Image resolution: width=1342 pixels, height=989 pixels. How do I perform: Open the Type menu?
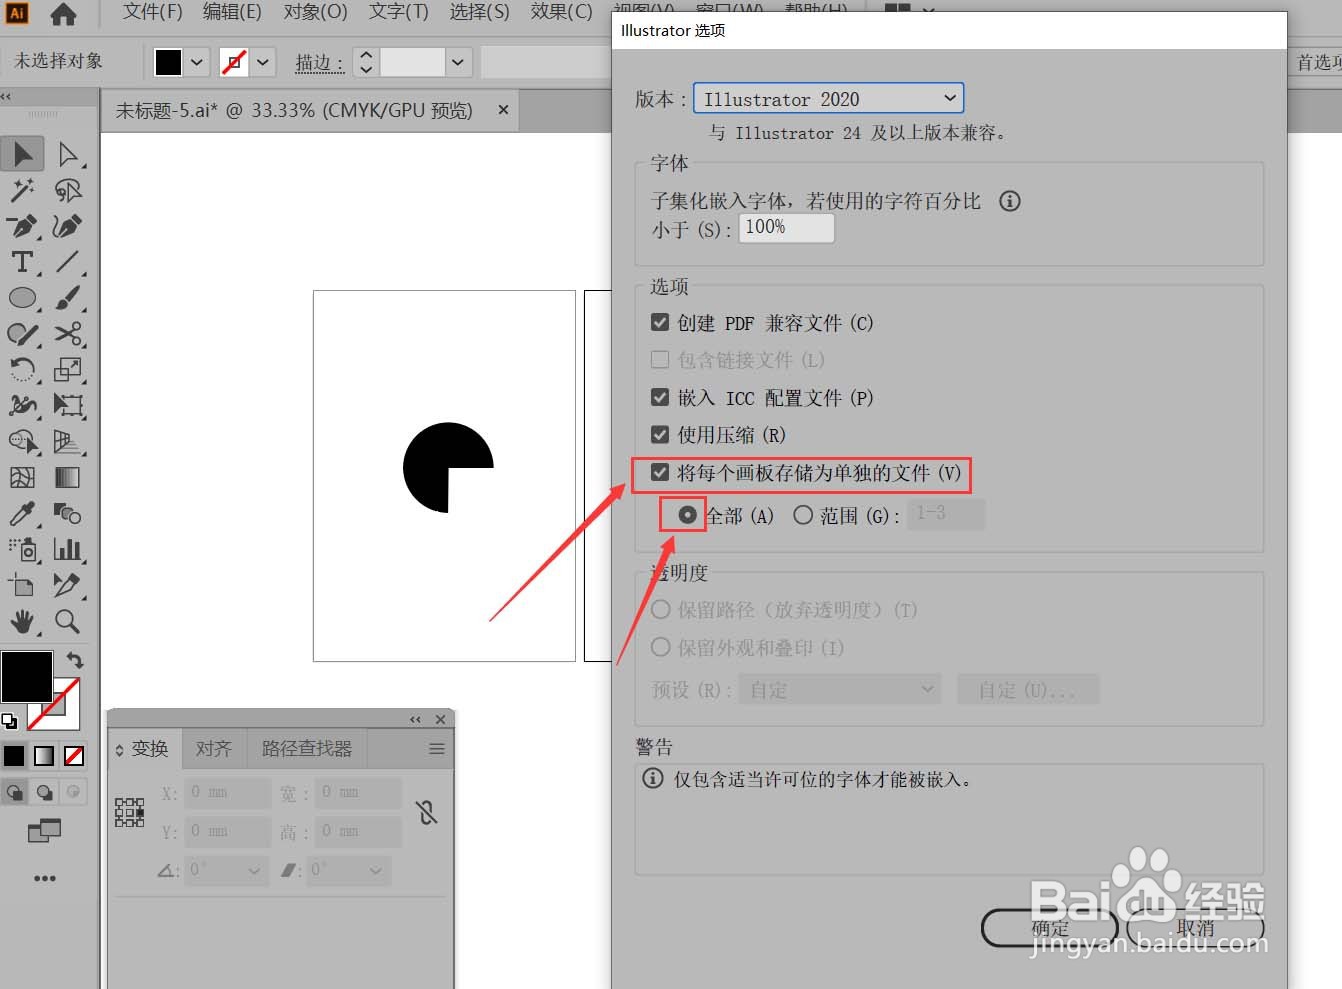pyautogui.click(x=398, y=12)
